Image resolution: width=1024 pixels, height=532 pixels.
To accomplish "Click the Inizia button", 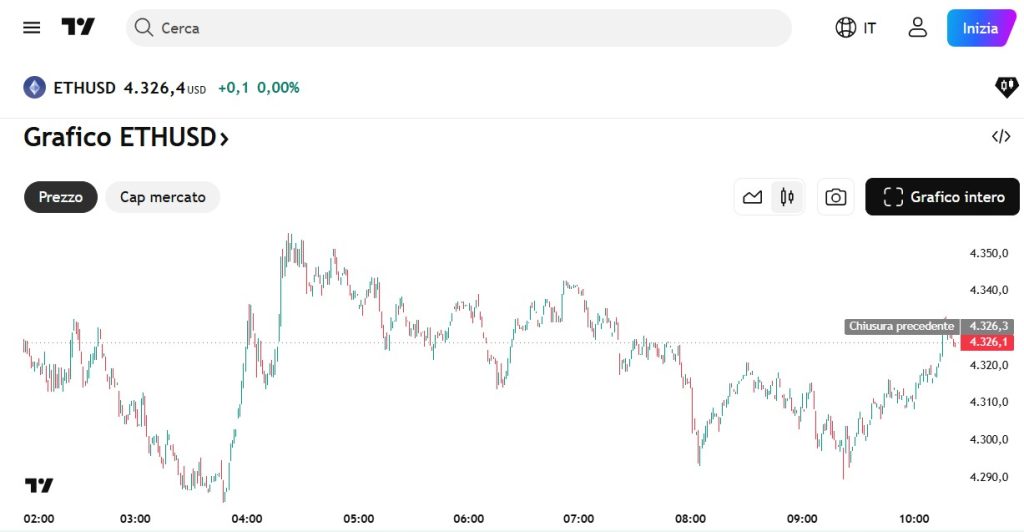I will (x=980, y=28).
